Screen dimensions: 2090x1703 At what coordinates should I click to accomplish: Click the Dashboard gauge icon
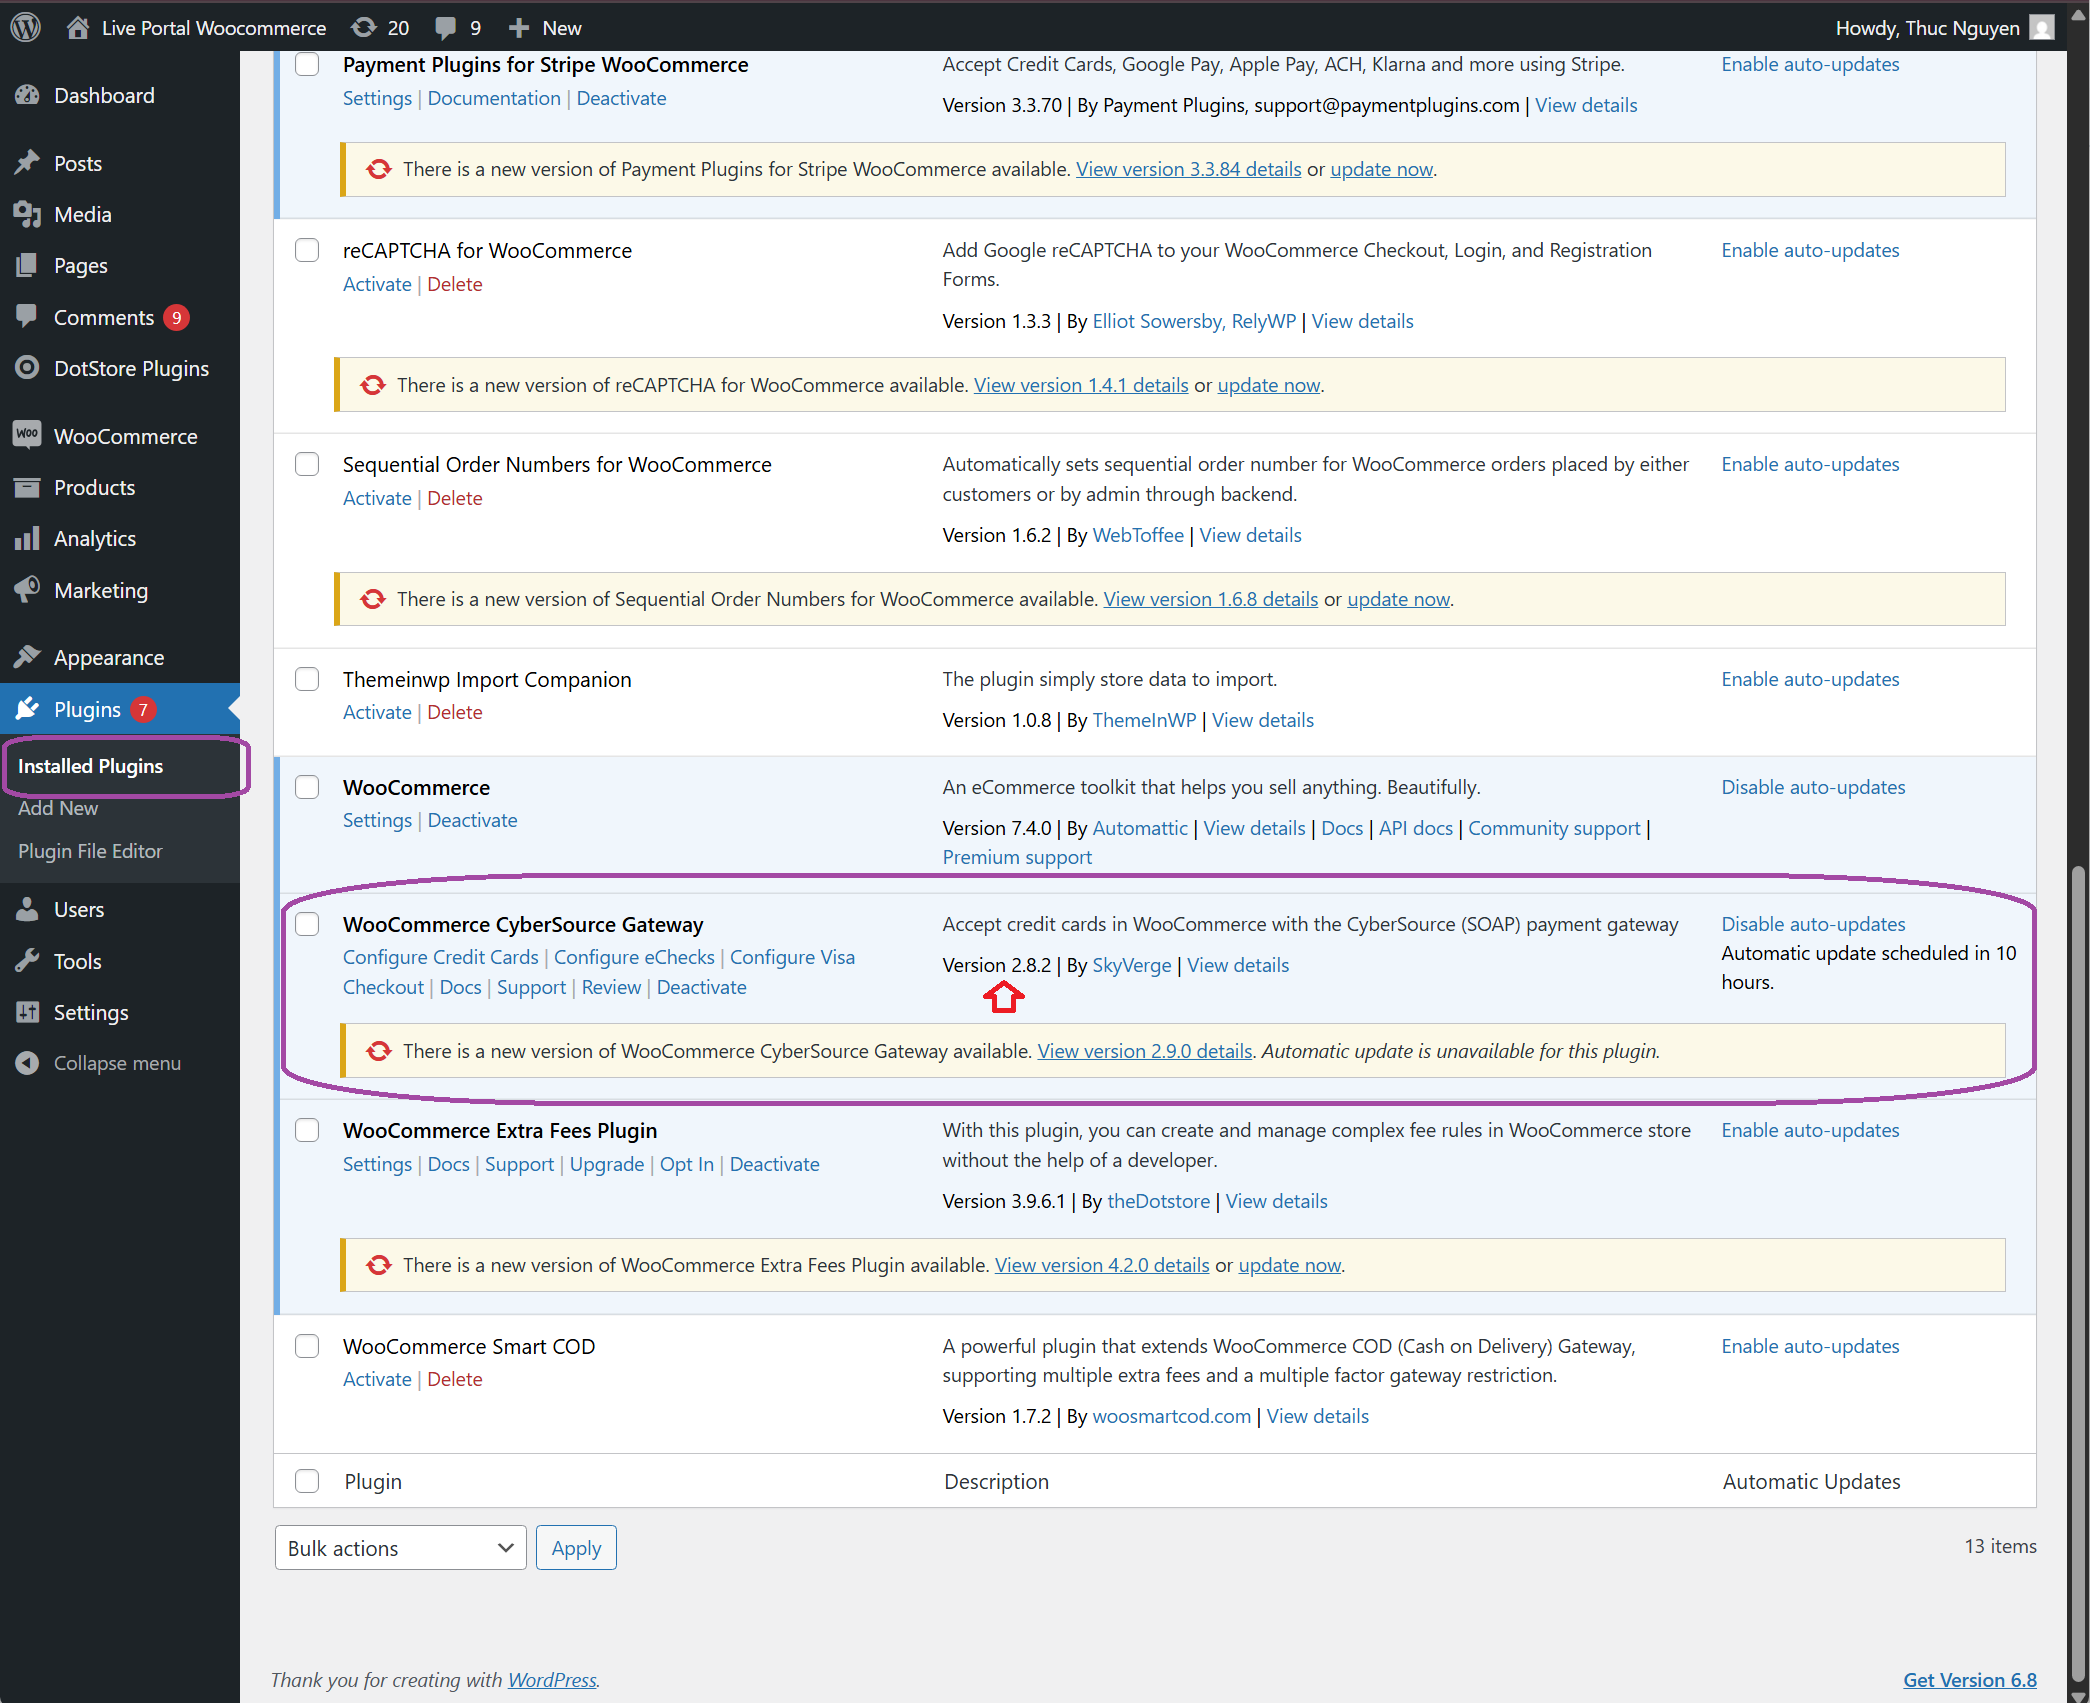(27, 96)
